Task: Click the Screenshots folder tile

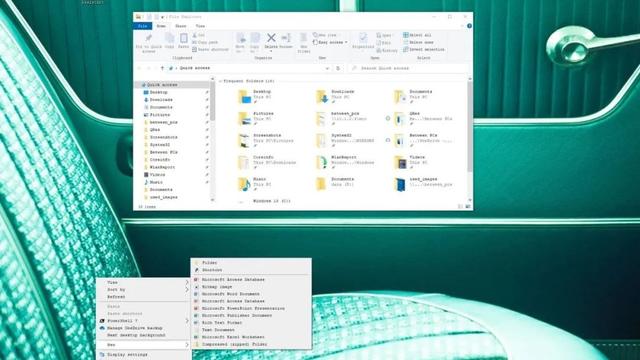Action: [265, 140]
